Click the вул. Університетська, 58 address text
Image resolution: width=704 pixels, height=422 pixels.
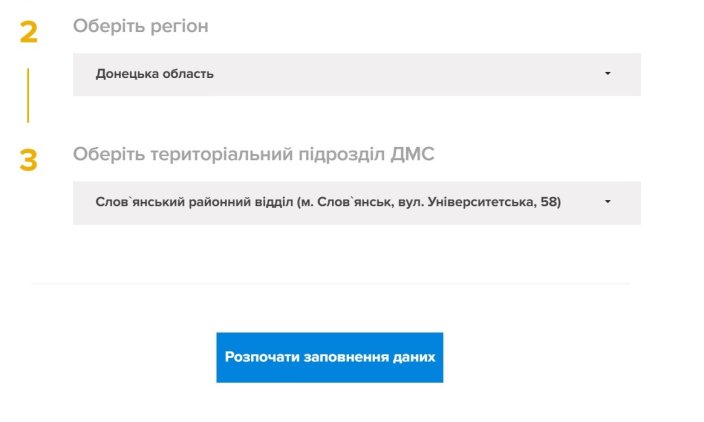click(x=480, y=202)
